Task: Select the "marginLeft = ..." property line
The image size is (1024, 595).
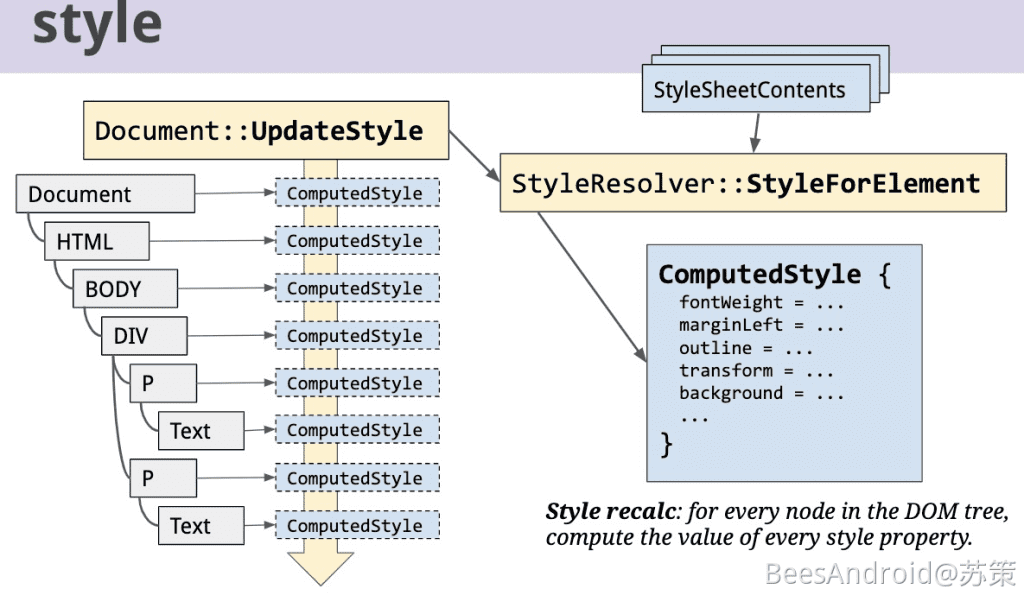Action: point(762,325)
